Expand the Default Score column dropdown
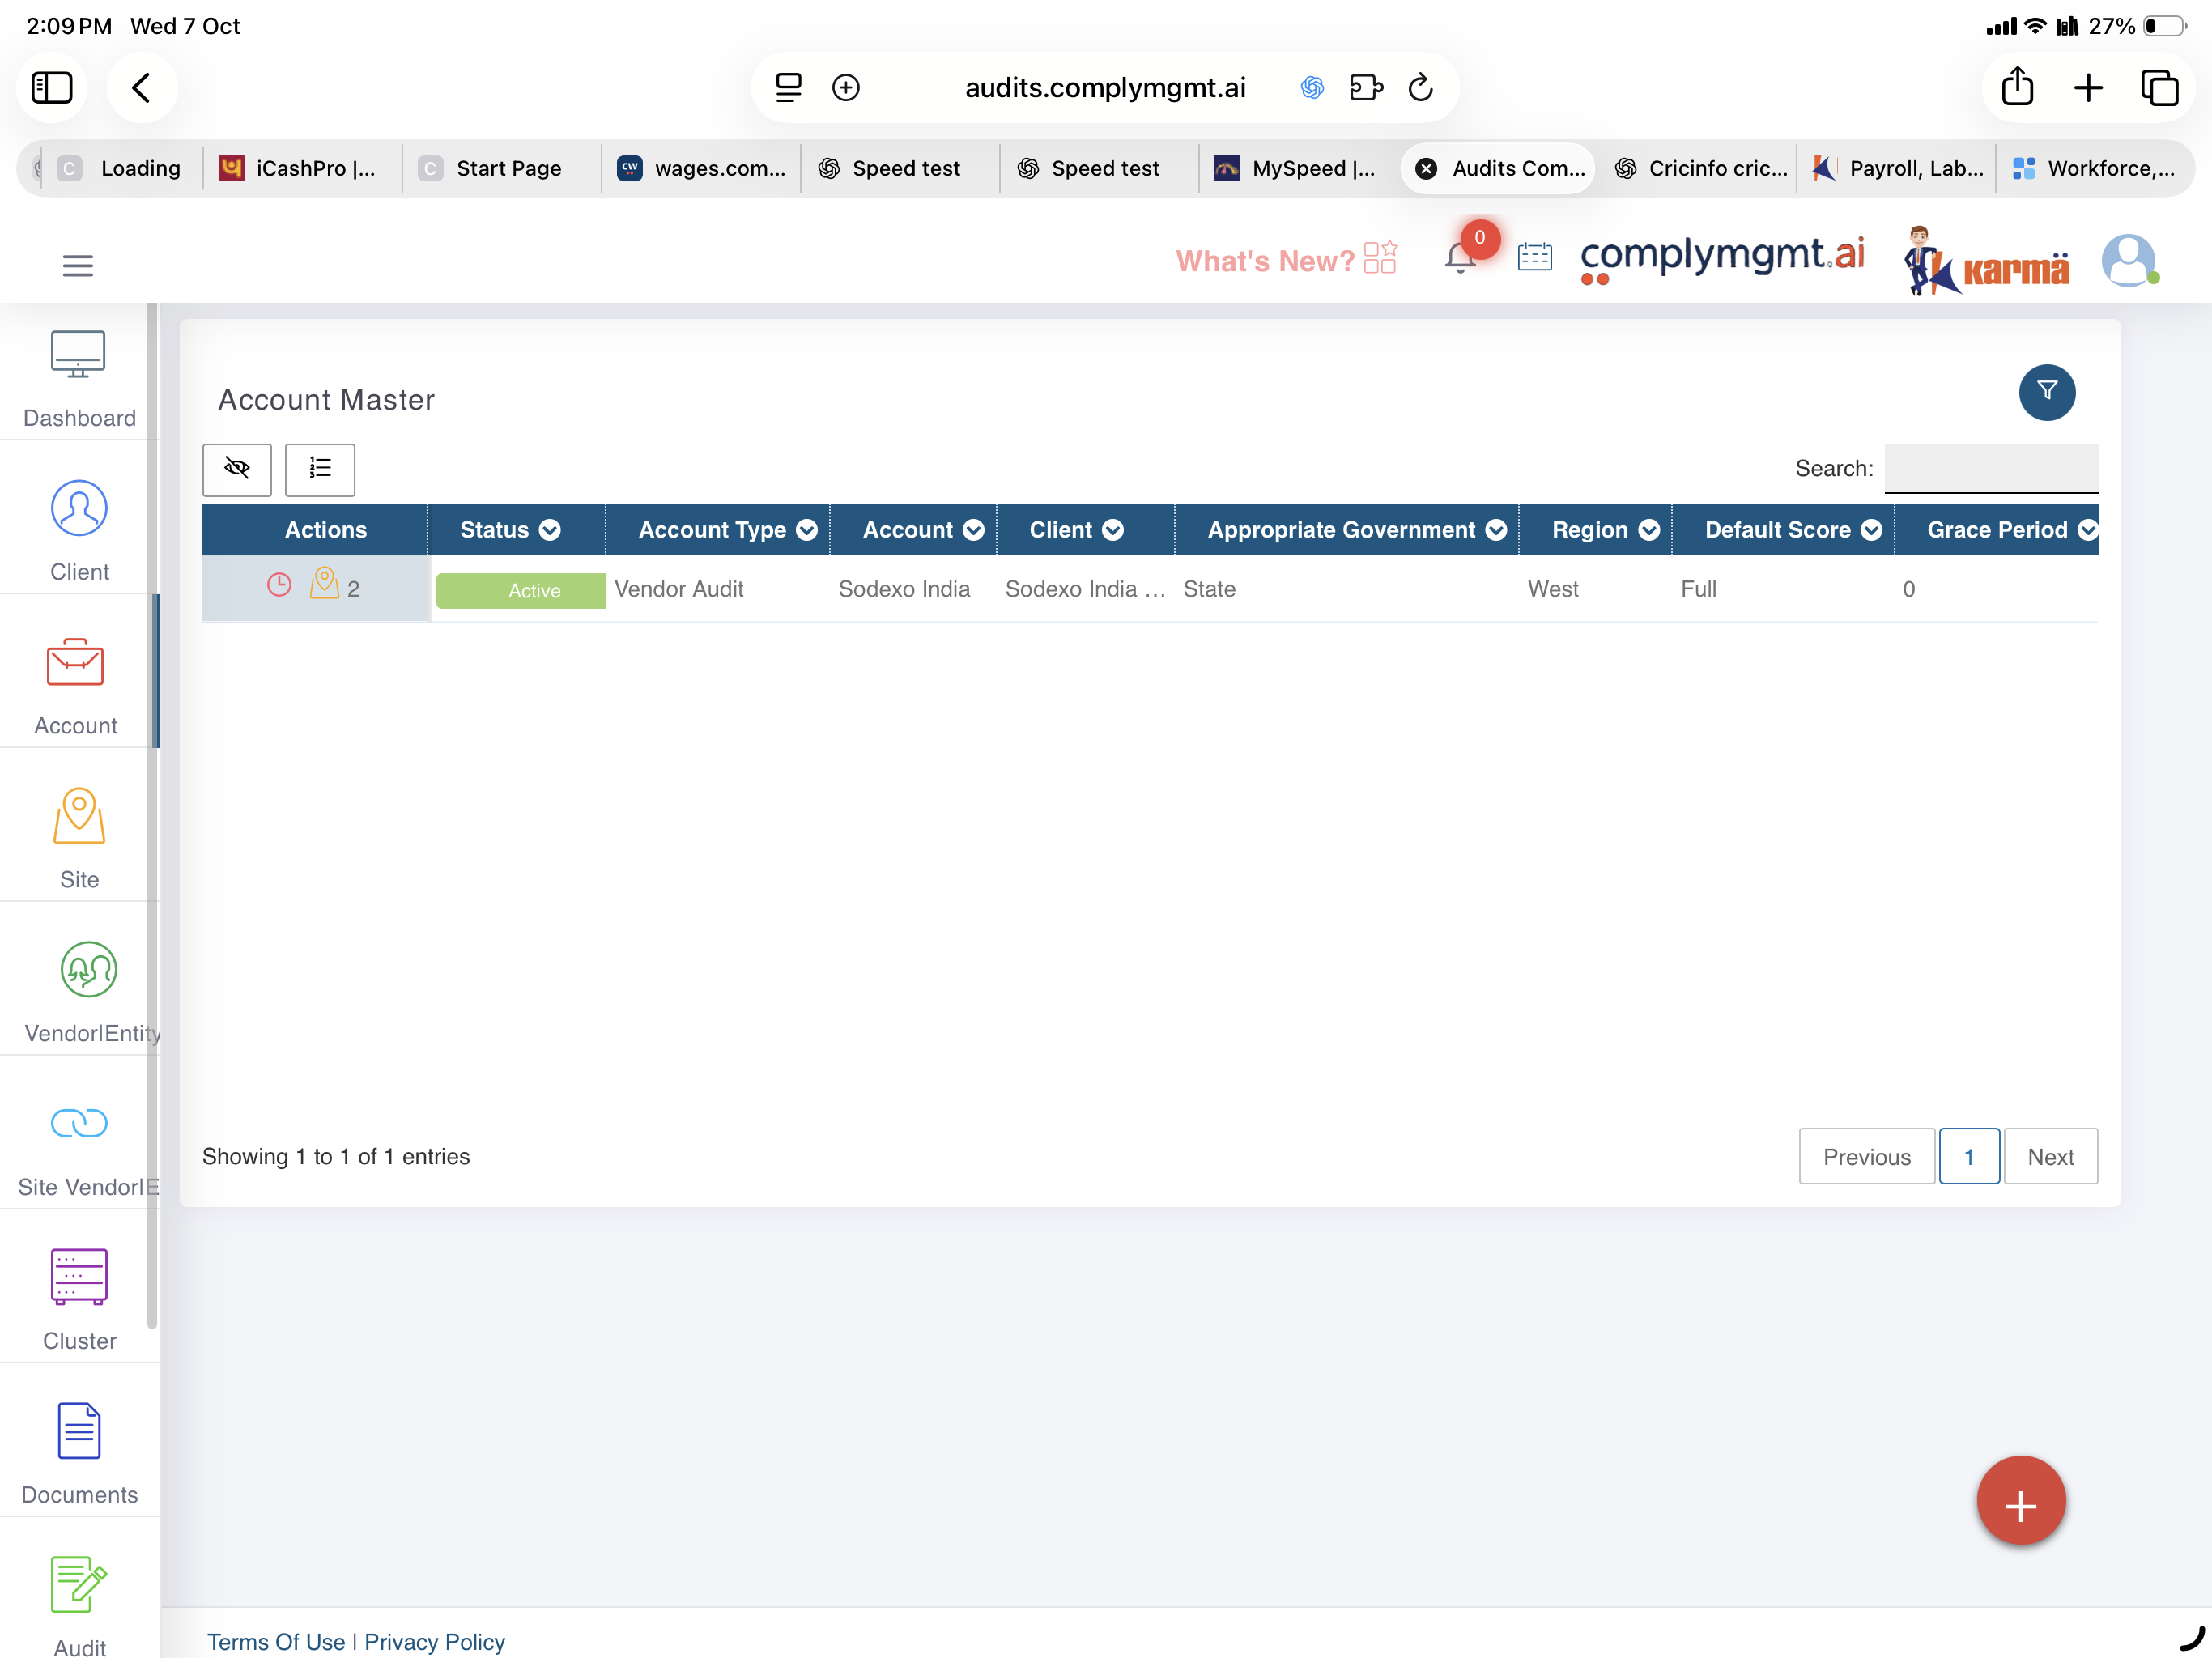 point(1871,530)
